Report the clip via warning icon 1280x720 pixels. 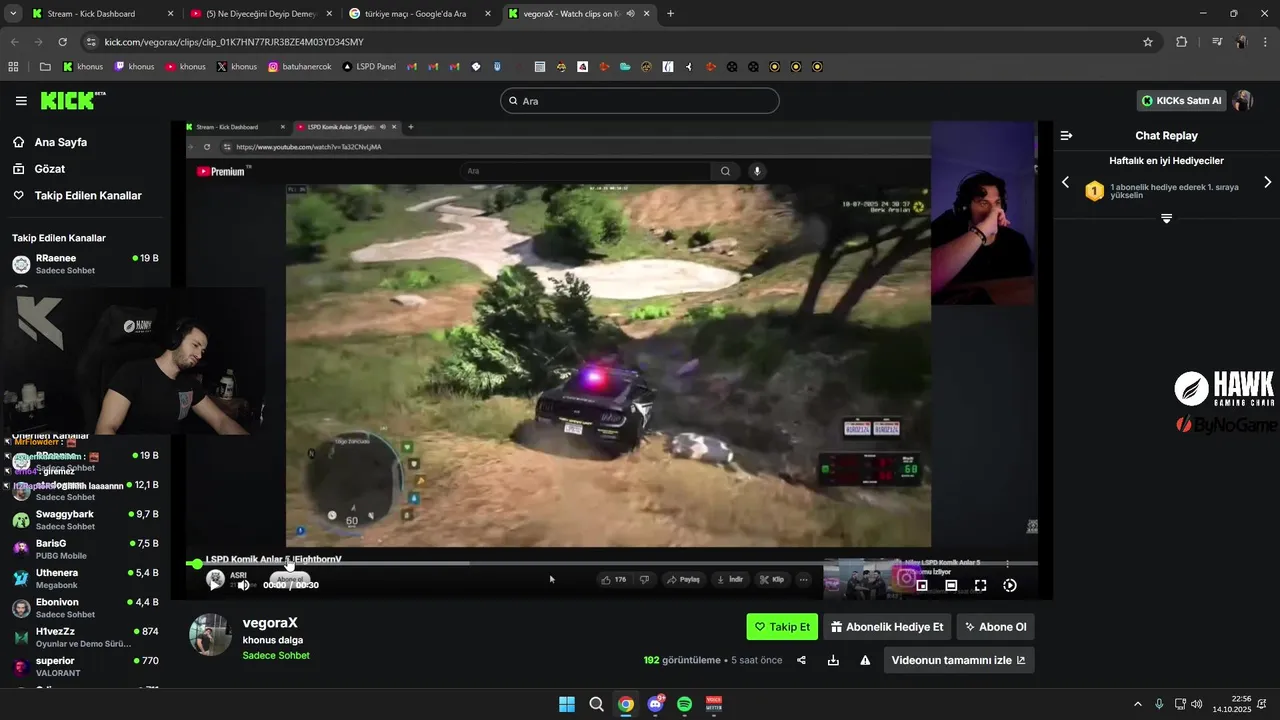click(865, 660)
